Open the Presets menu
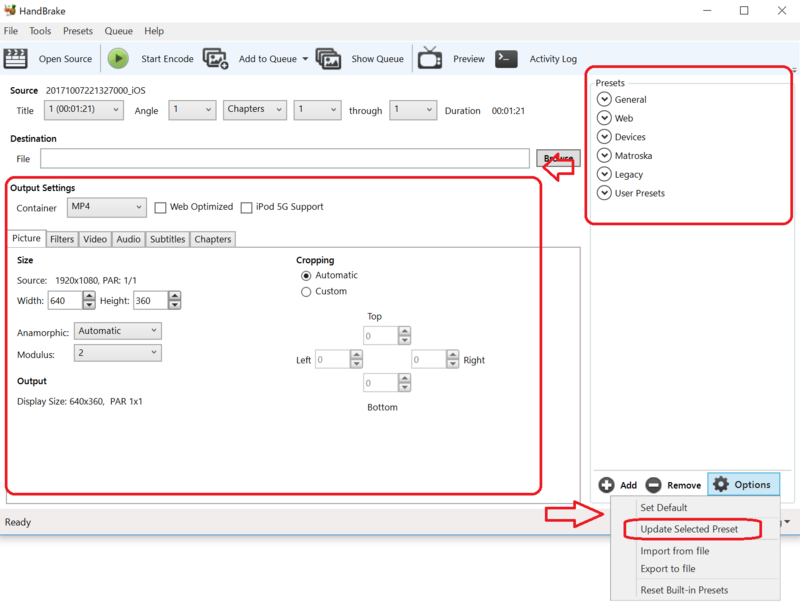800x610 pixels. click(78, 31)
